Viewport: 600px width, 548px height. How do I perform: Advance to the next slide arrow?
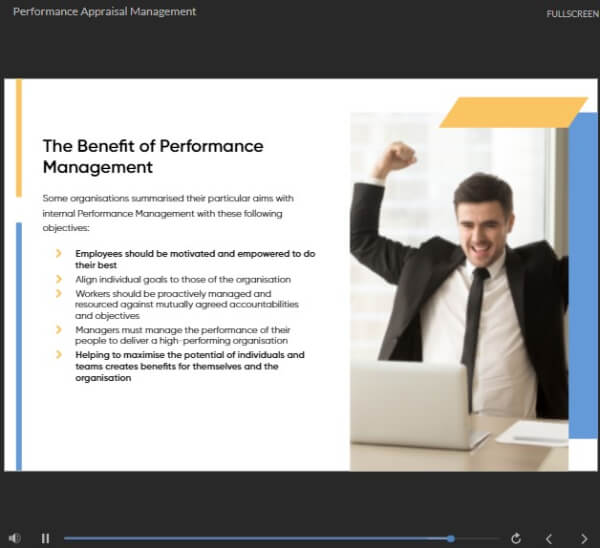(x=584, y=538)
